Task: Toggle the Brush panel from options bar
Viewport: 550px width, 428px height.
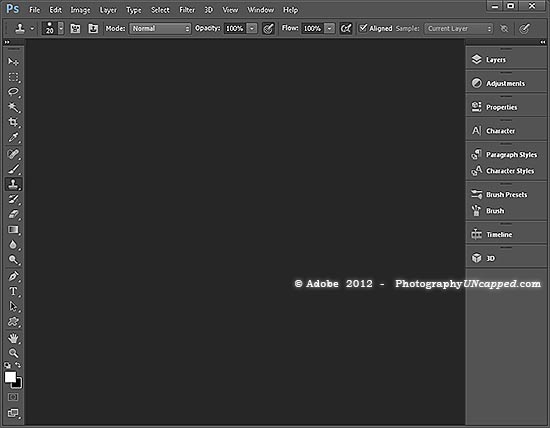Action: [x=75, y=28]
